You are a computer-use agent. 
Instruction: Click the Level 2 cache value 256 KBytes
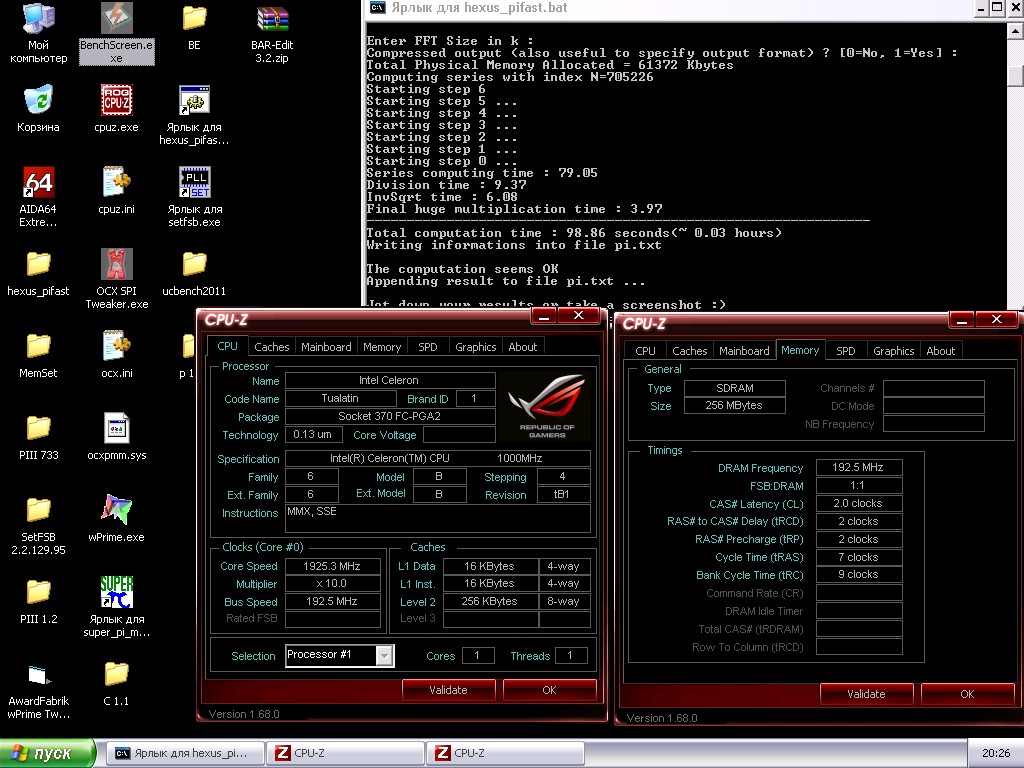pos(489,601)
